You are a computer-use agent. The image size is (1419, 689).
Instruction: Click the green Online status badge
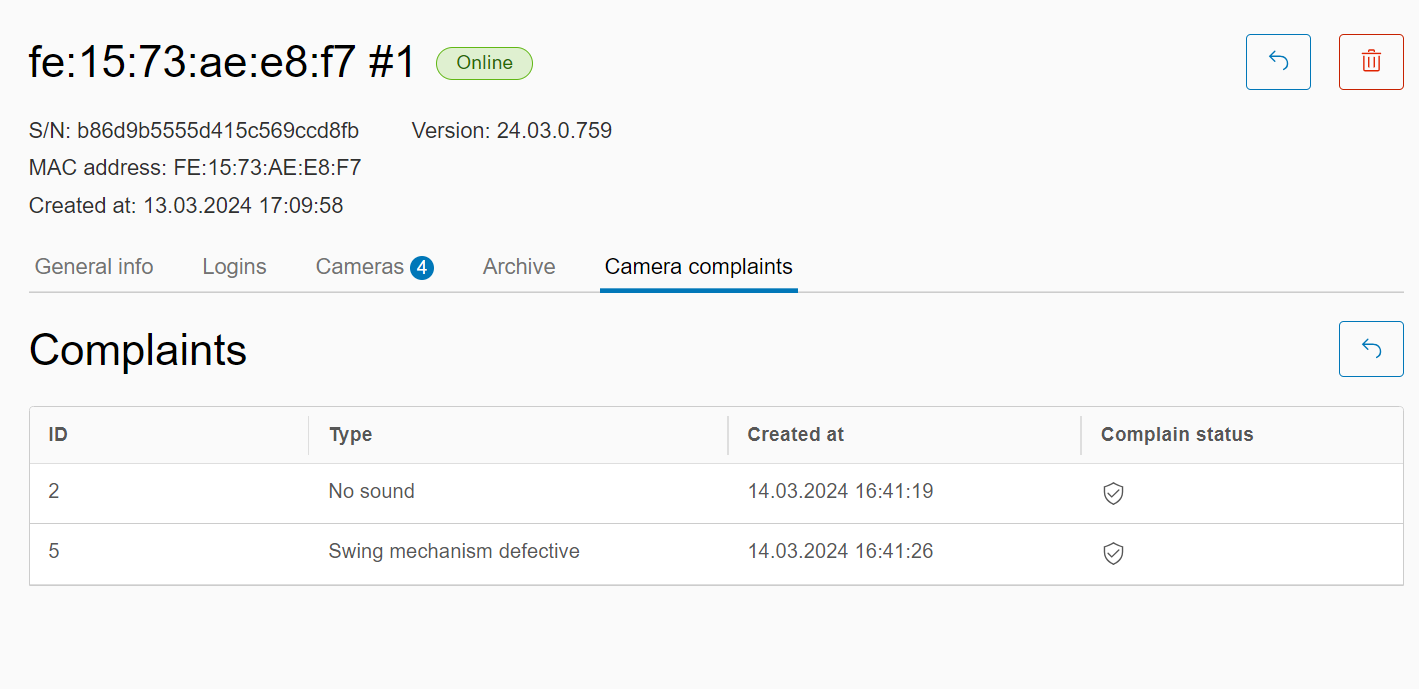coord(484,63)
